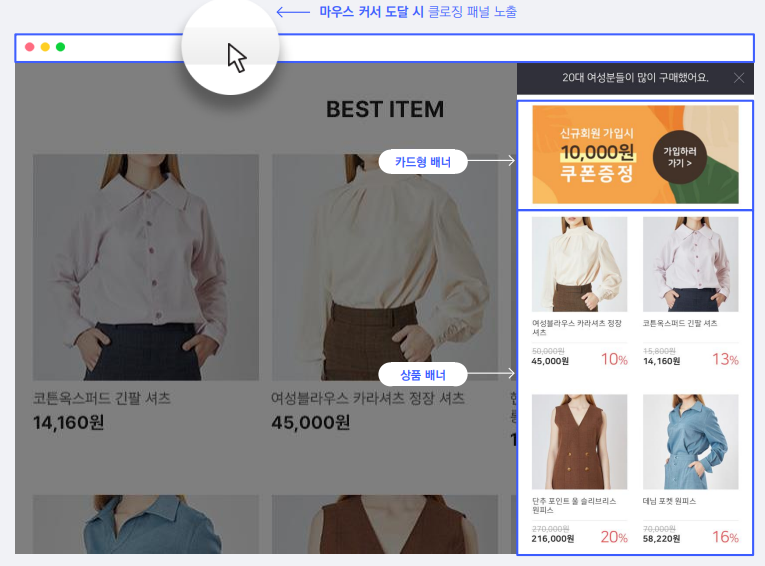The width and height of the screenshot is (765, 566).
Task: Open 단추 포인트 울 슬리브리스 원피스 image
Action: click(579, 442)
